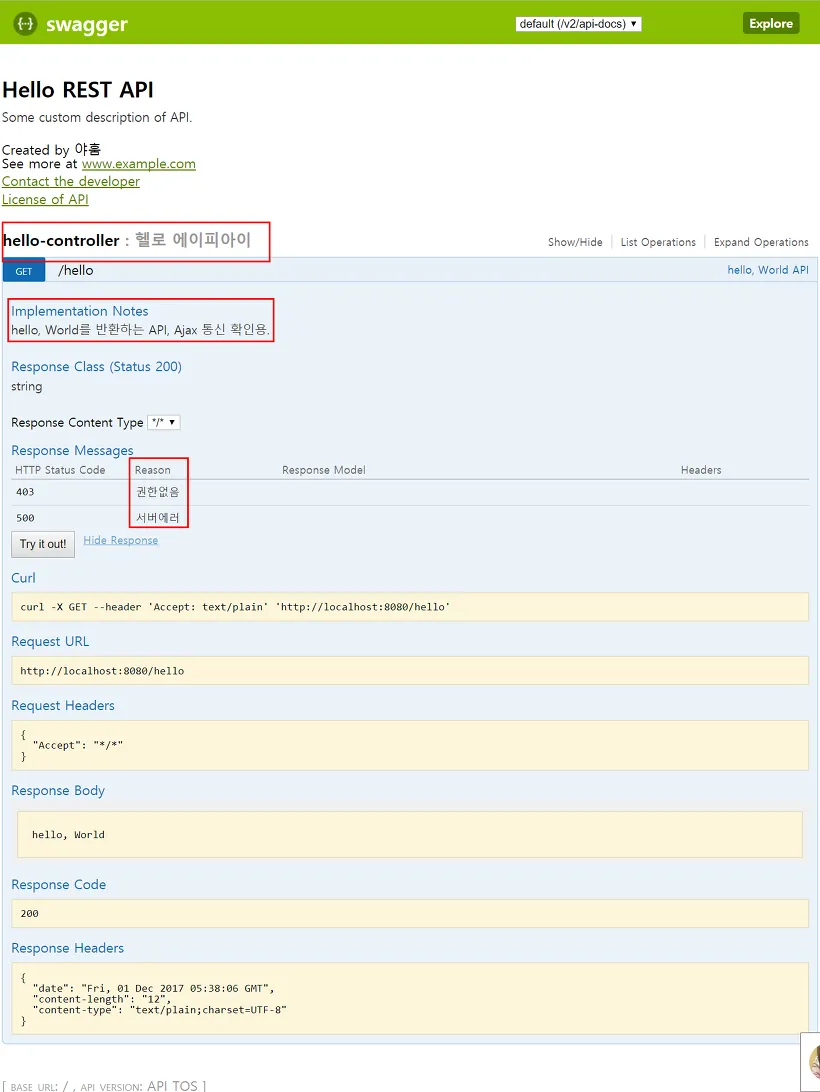The image size is (820, 1092).
Task: Click the swagger logo icon
Action: coord(25,24)
